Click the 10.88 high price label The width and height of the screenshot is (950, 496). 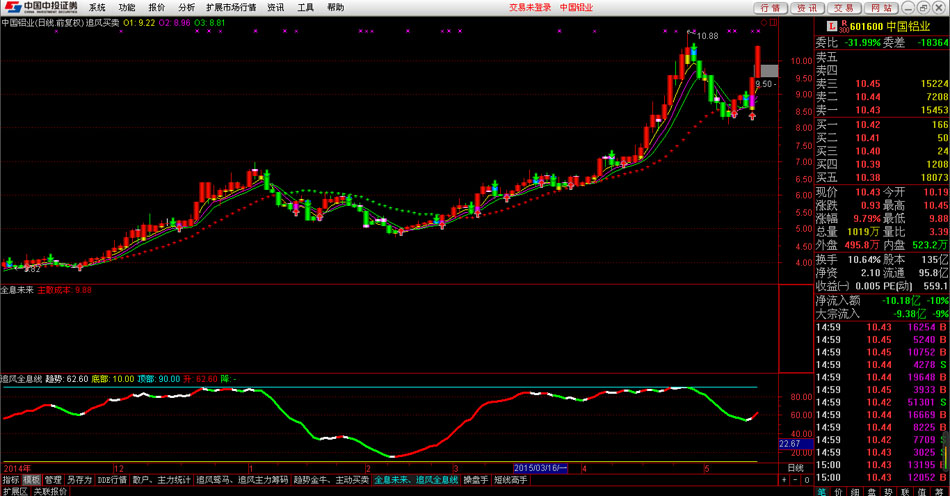click(707, 36)
